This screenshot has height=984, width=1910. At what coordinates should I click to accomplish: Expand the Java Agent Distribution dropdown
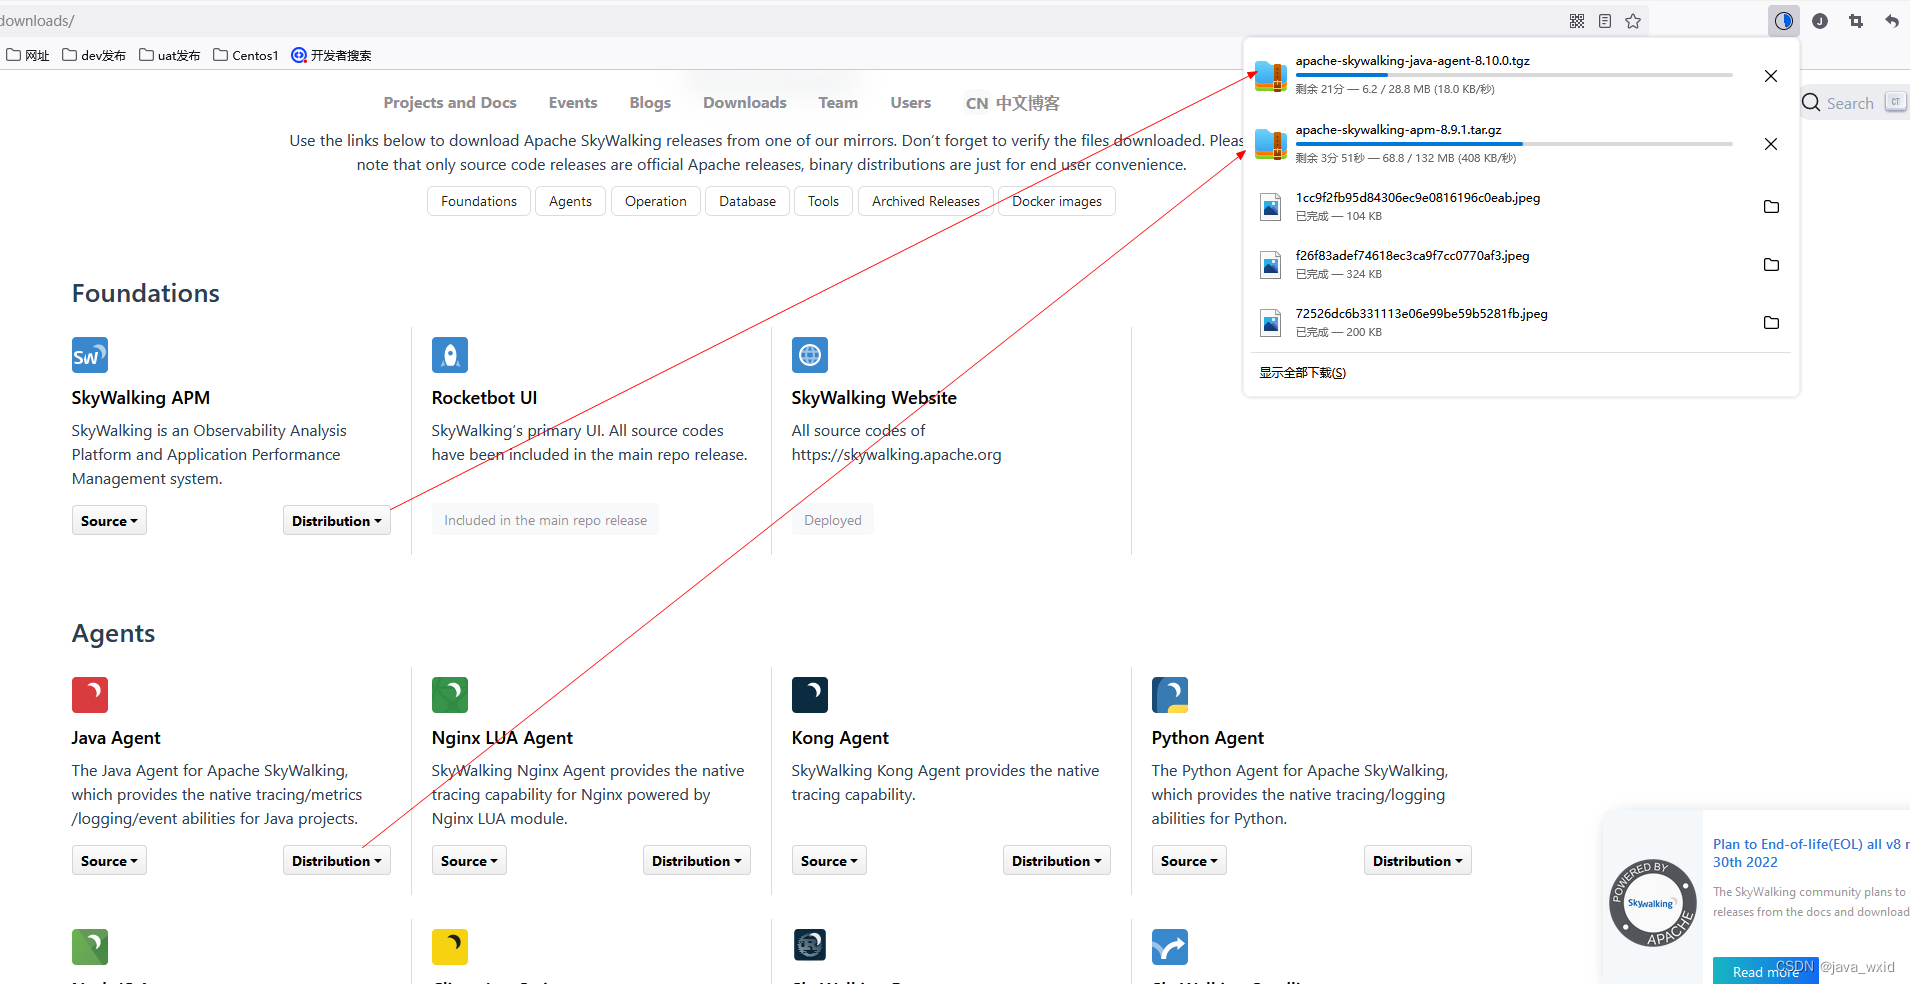point(336,861)
